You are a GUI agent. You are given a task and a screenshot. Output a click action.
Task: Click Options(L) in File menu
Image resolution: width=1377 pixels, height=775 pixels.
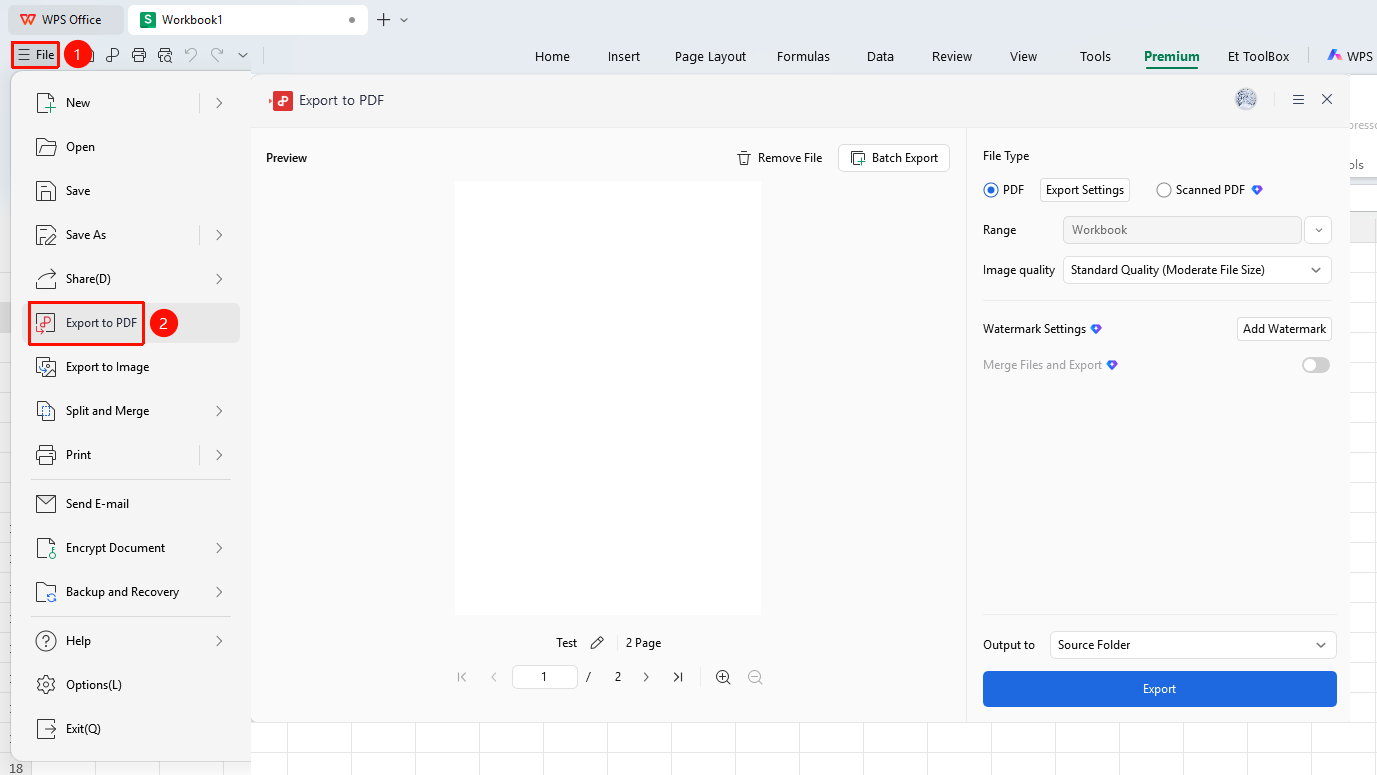[x=131, y=685]
